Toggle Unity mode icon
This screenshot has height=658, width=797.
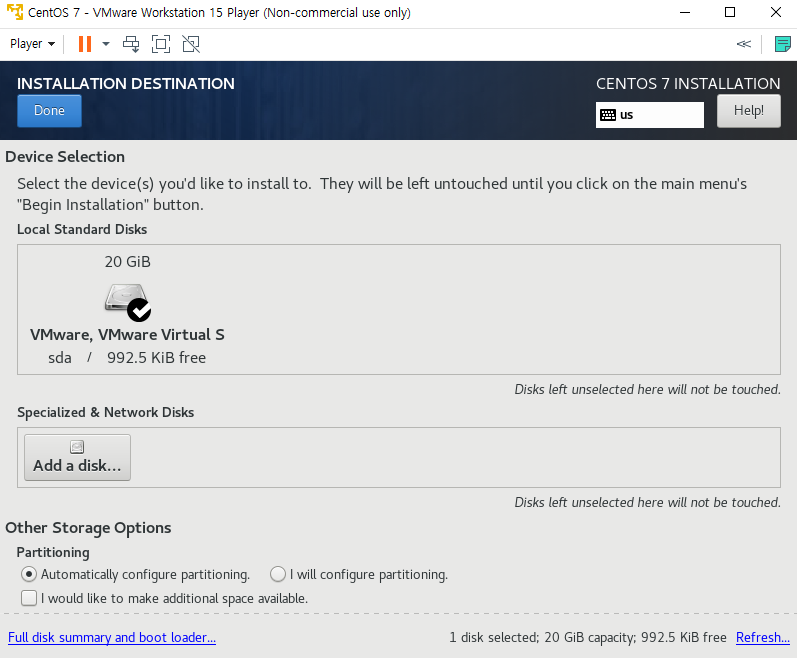pyautogui.click(x=191, y=44)
